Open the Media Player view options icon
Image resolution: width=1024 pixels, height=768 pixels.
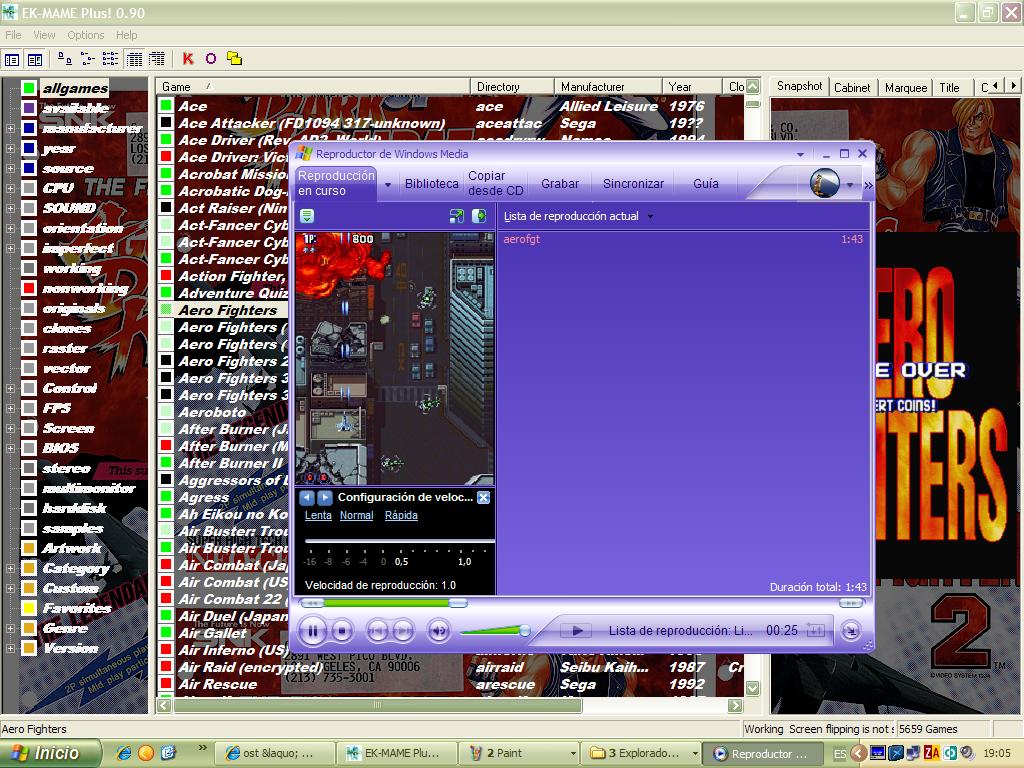click(x=307, y=216)
